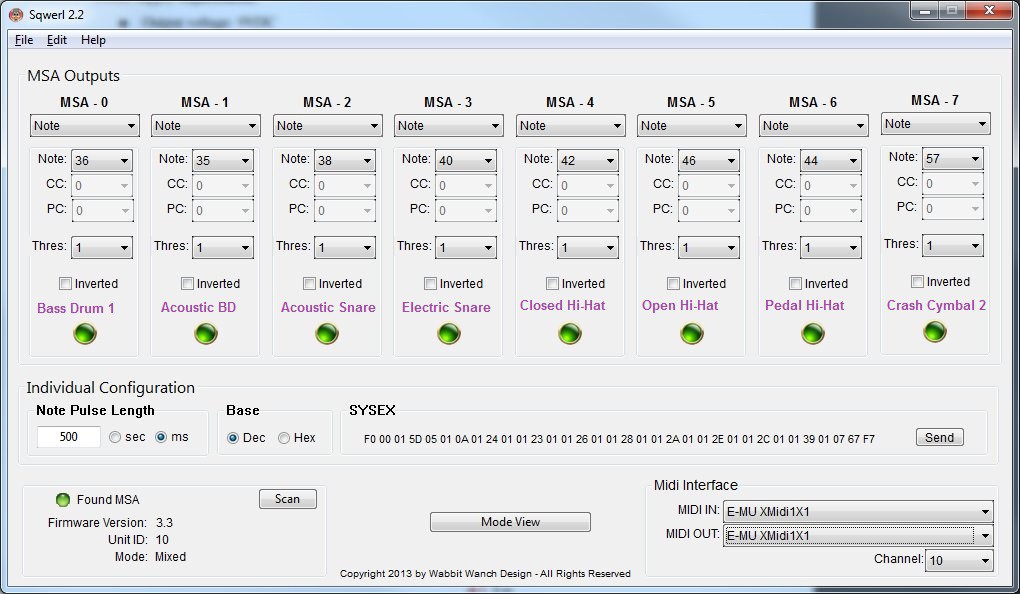Viewport: 1020px width, 594px height.
Task: Click the Open Hi-Hat green LED
Action: 692,335
